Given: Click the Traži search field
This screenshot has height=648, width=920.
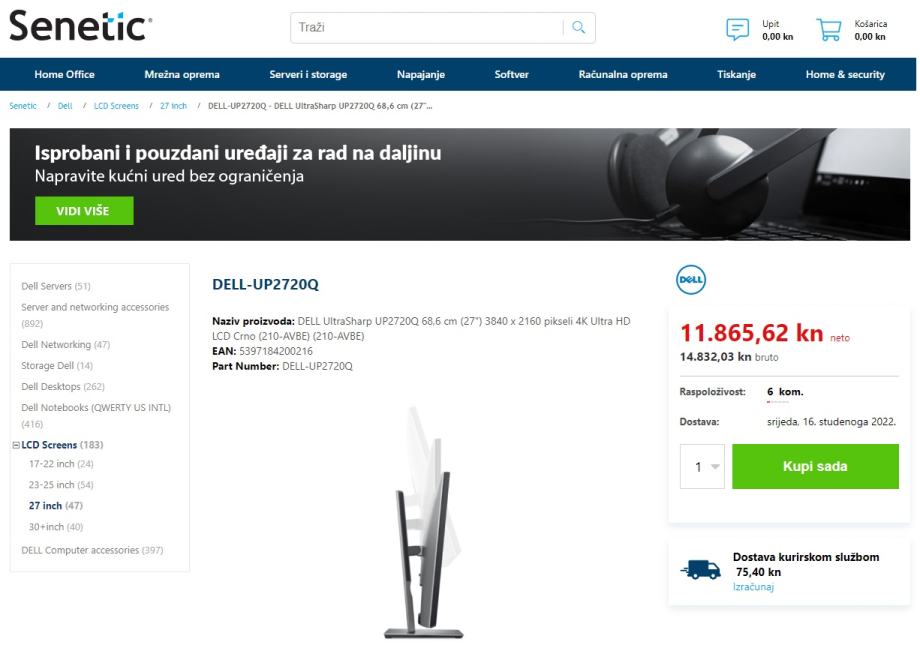Looking at the screenshot, I should 428,28.
